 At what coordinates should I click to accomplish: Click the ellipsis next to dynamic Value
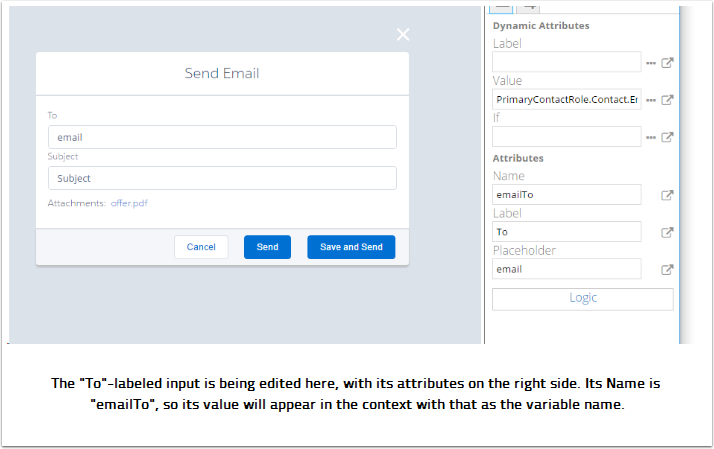click(651, 100)
